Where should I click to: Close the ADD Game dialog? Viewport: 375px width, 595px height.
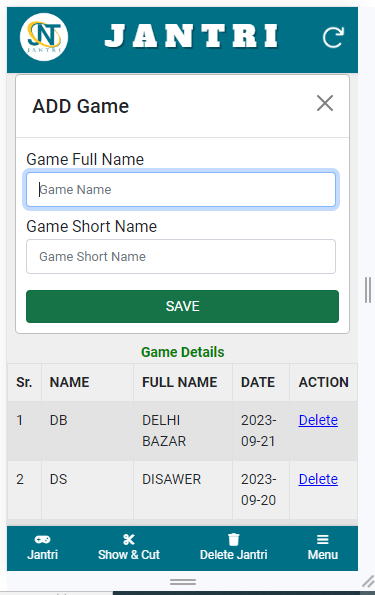pos(325,103)
